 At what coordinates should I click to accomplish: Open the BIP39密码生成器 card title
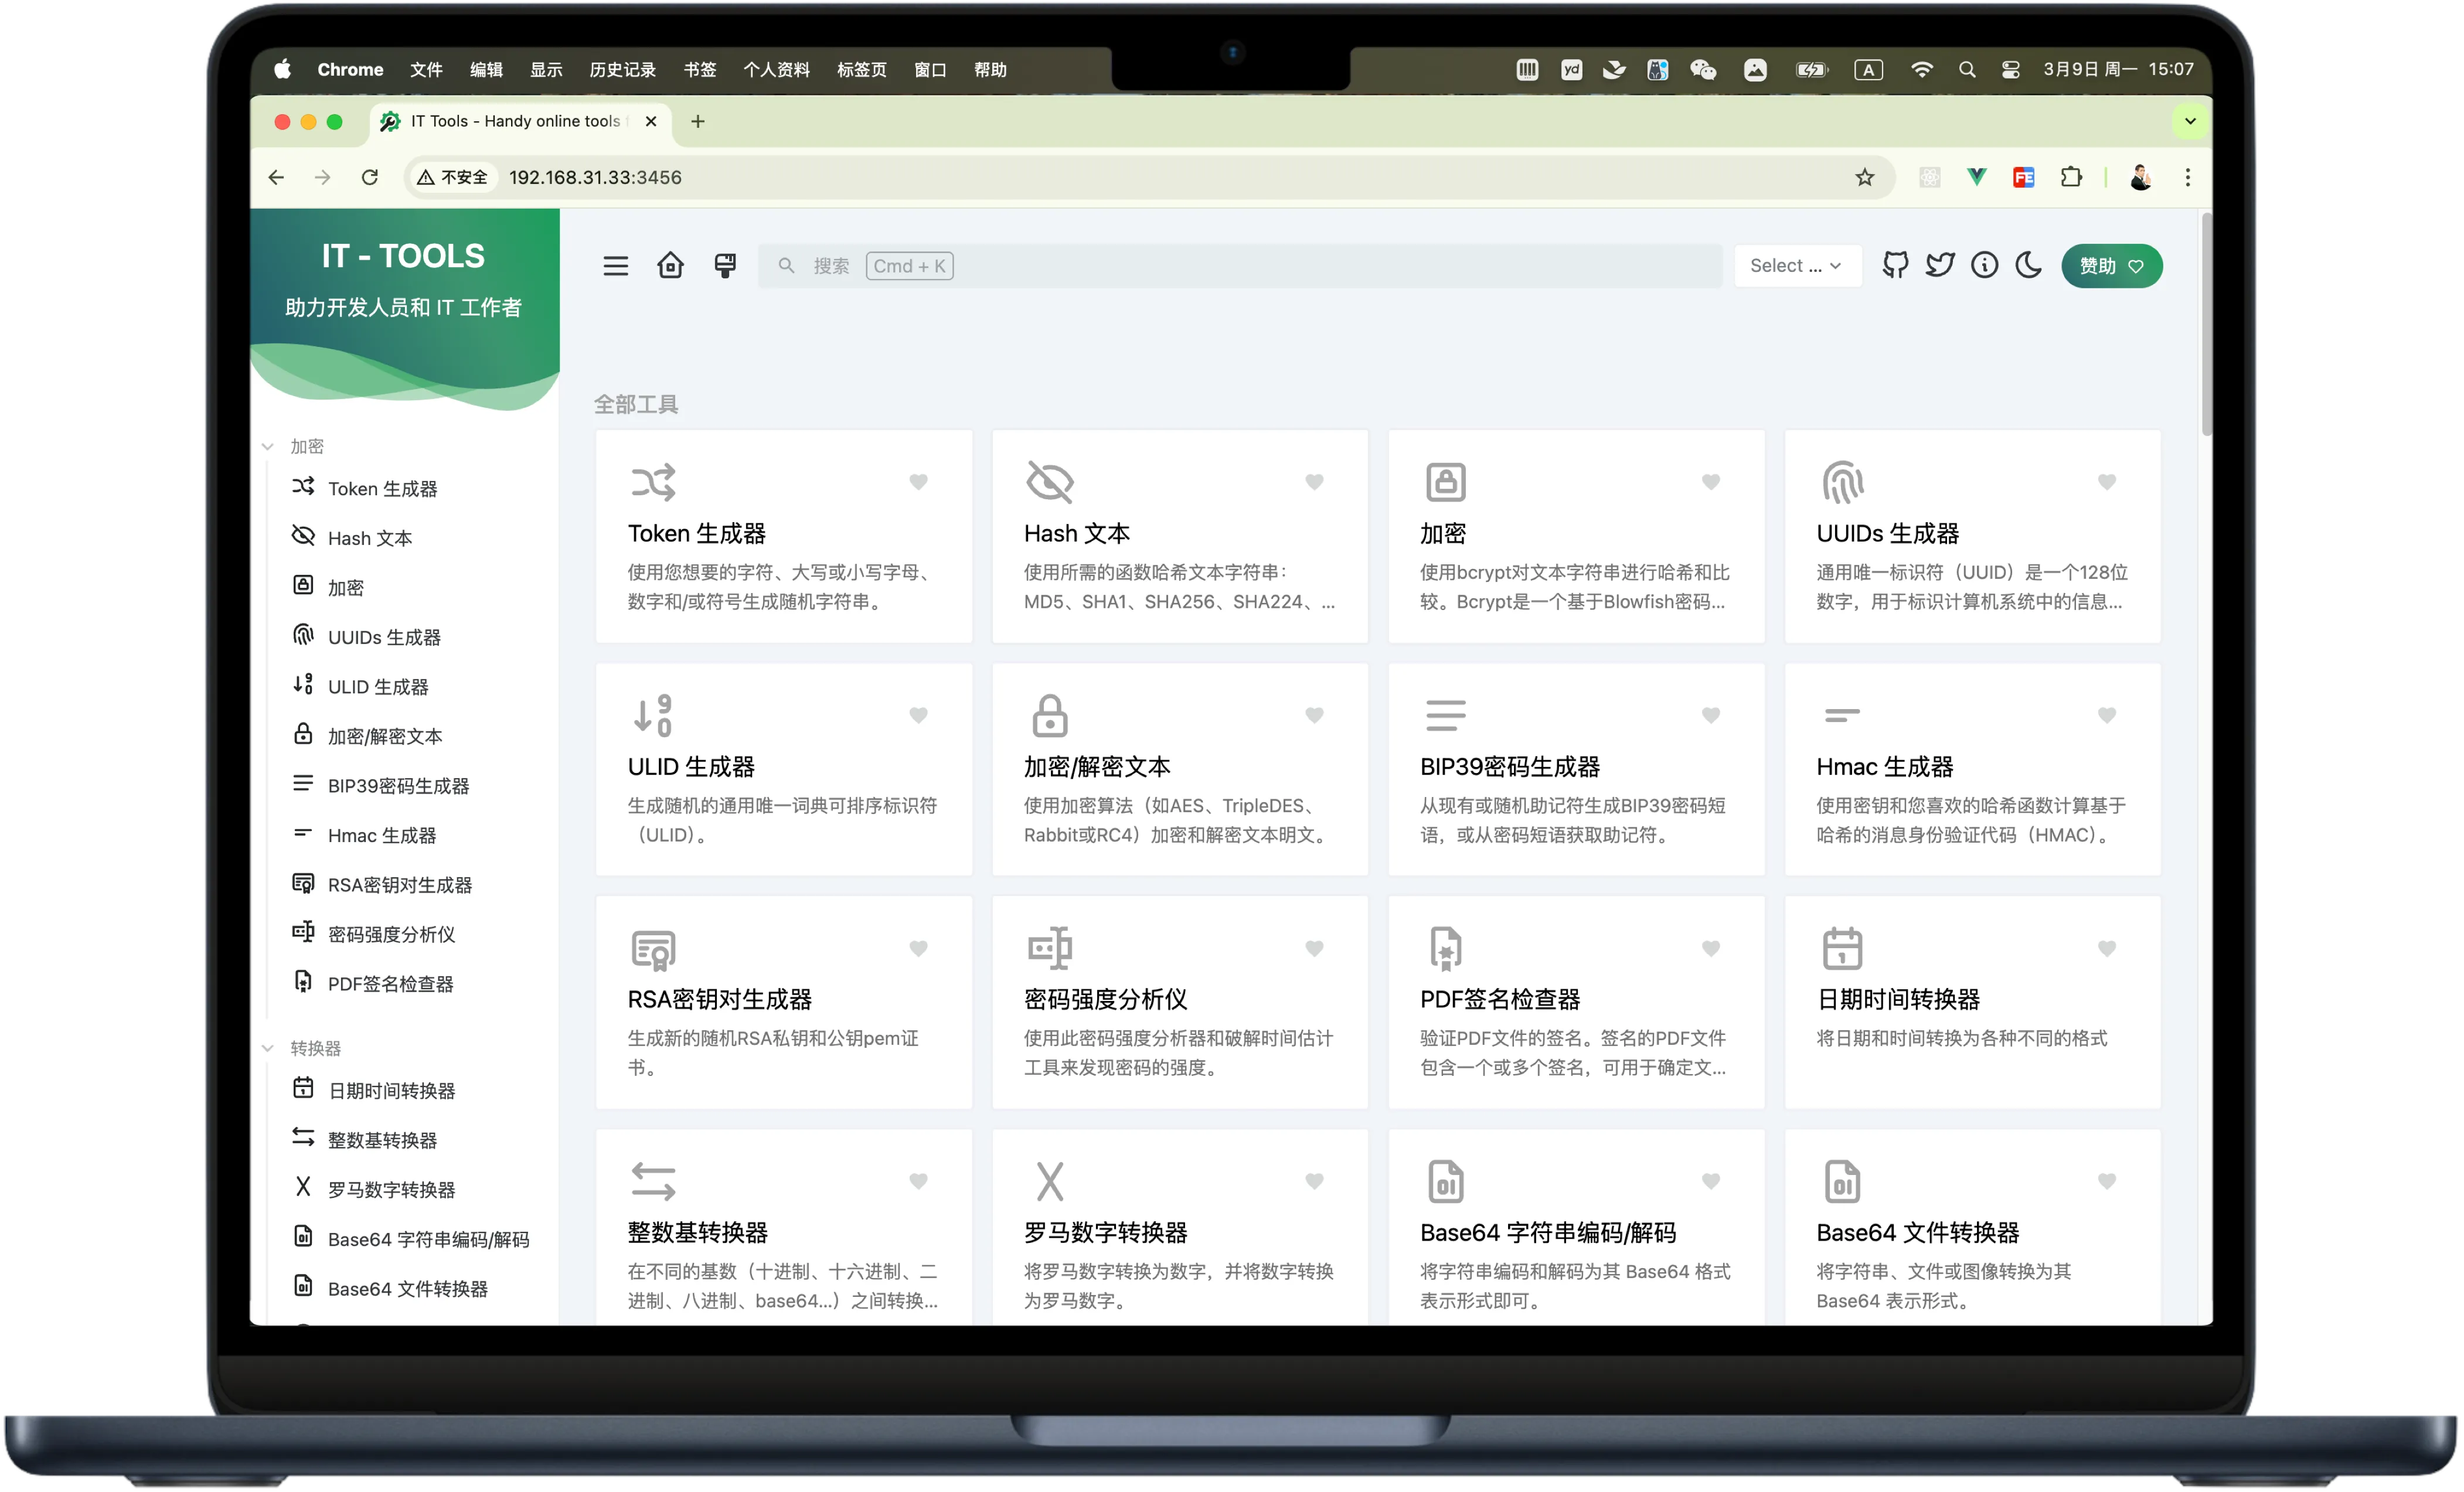[1509, 767]
